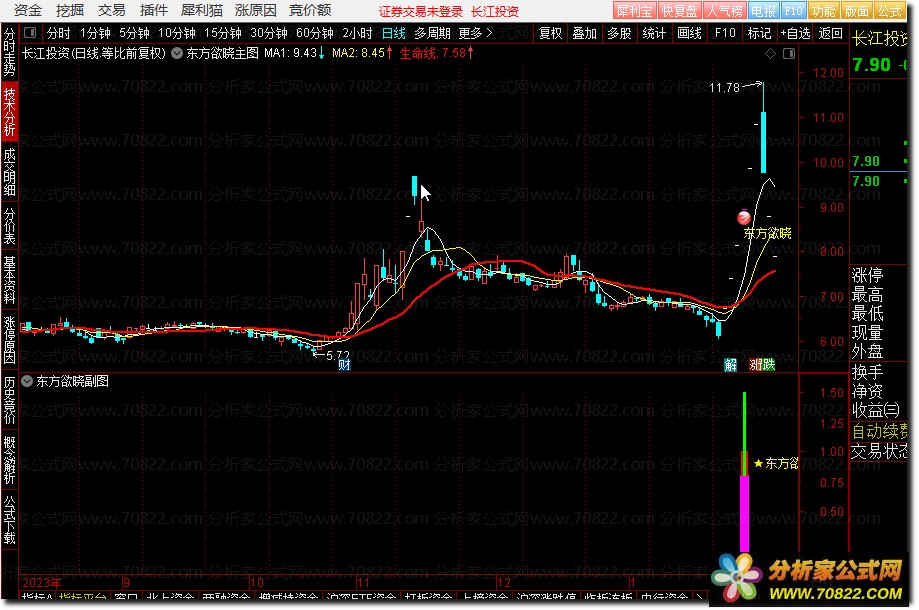Click the diamond icon at chart top right
This screenshot has height=610, width=919.
[771, 53]
